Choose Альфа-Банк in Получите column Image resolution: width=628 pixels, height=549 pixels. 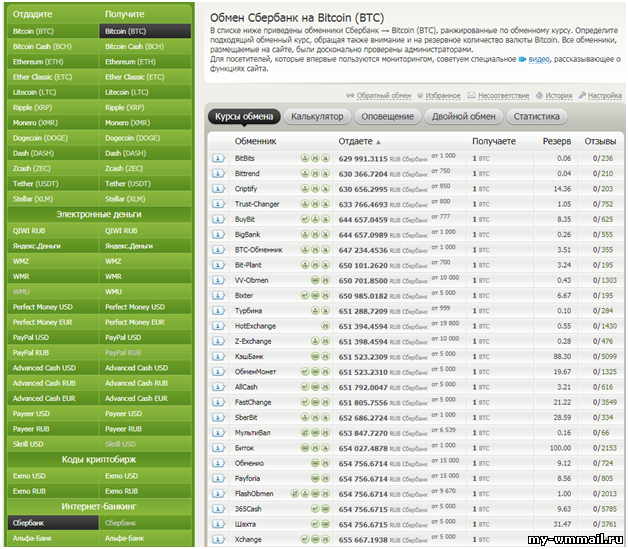click(x=145, y=538)
